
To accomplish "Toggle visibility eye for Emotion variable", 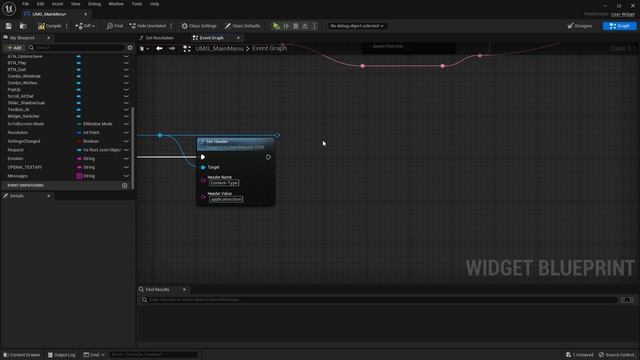I will point(126,158).
